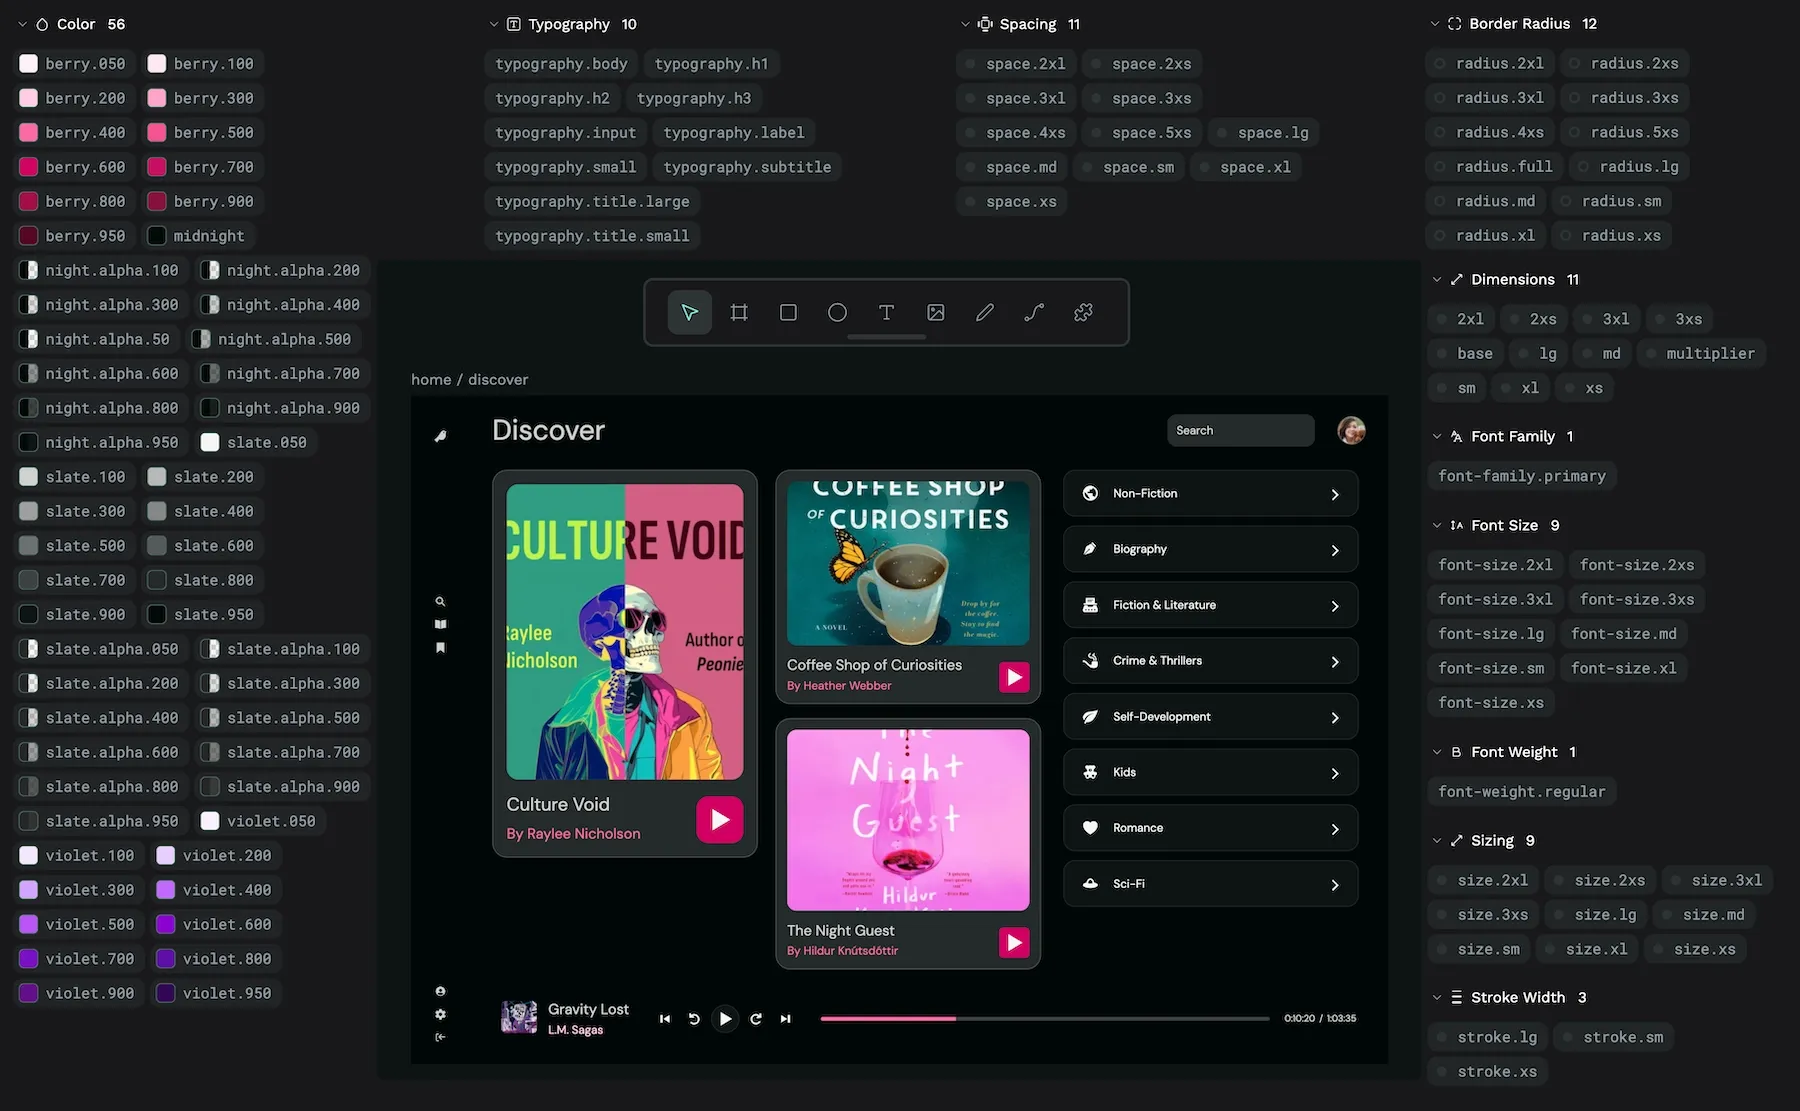Skip to next track in player
The image size is (1800, 1111).
(x=786, y=1019)
